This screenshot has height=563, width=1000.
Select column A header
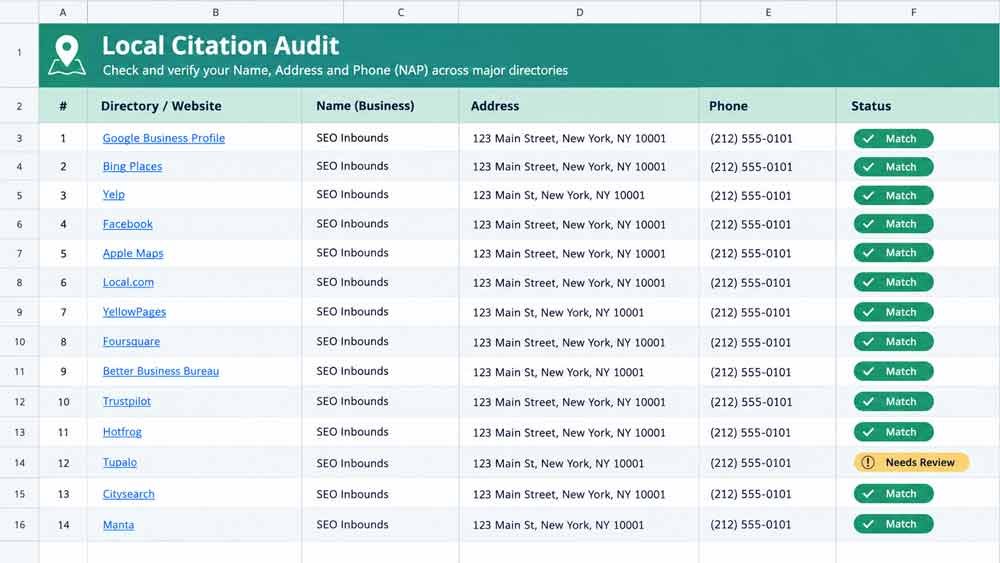[x=62, y=12]
